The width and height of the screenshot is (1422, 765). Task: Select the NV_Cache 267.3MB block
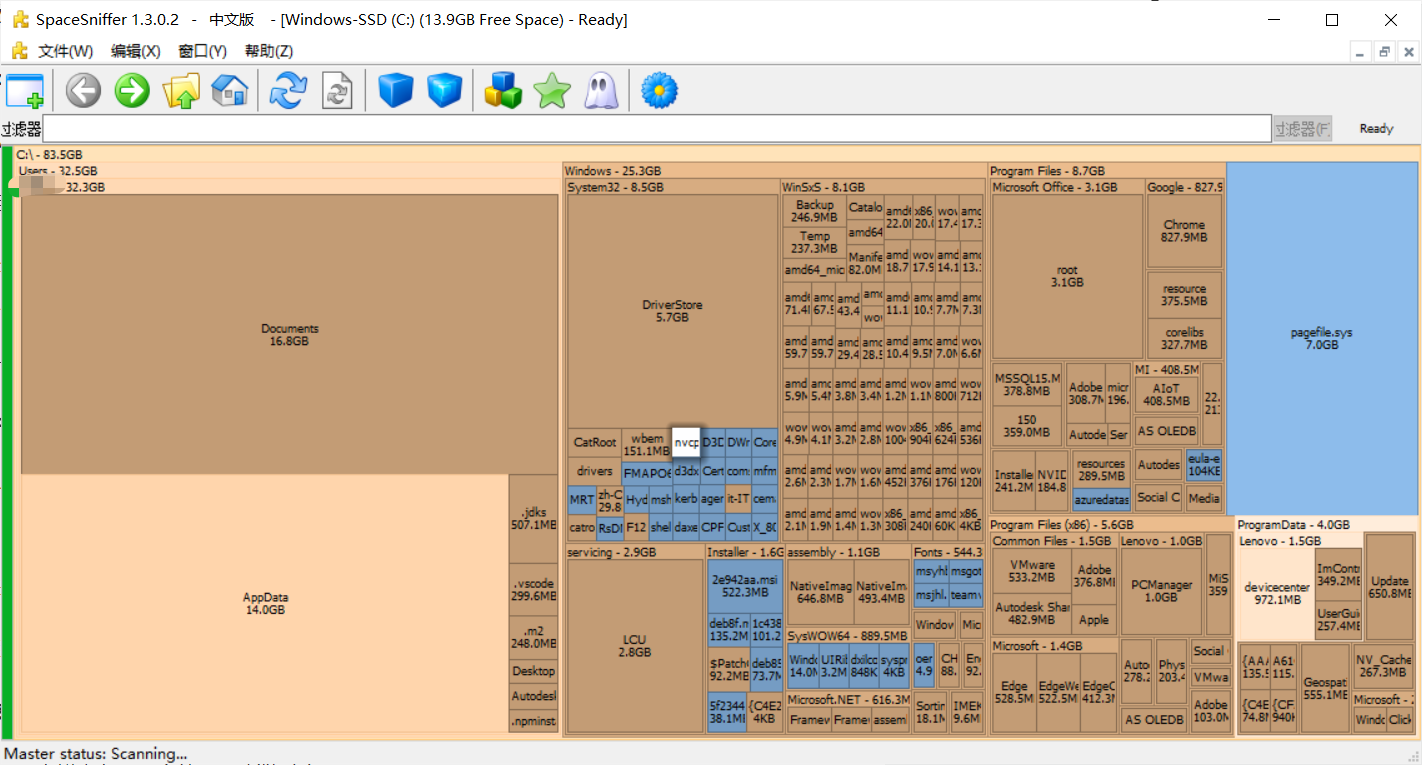[1383, 666]
